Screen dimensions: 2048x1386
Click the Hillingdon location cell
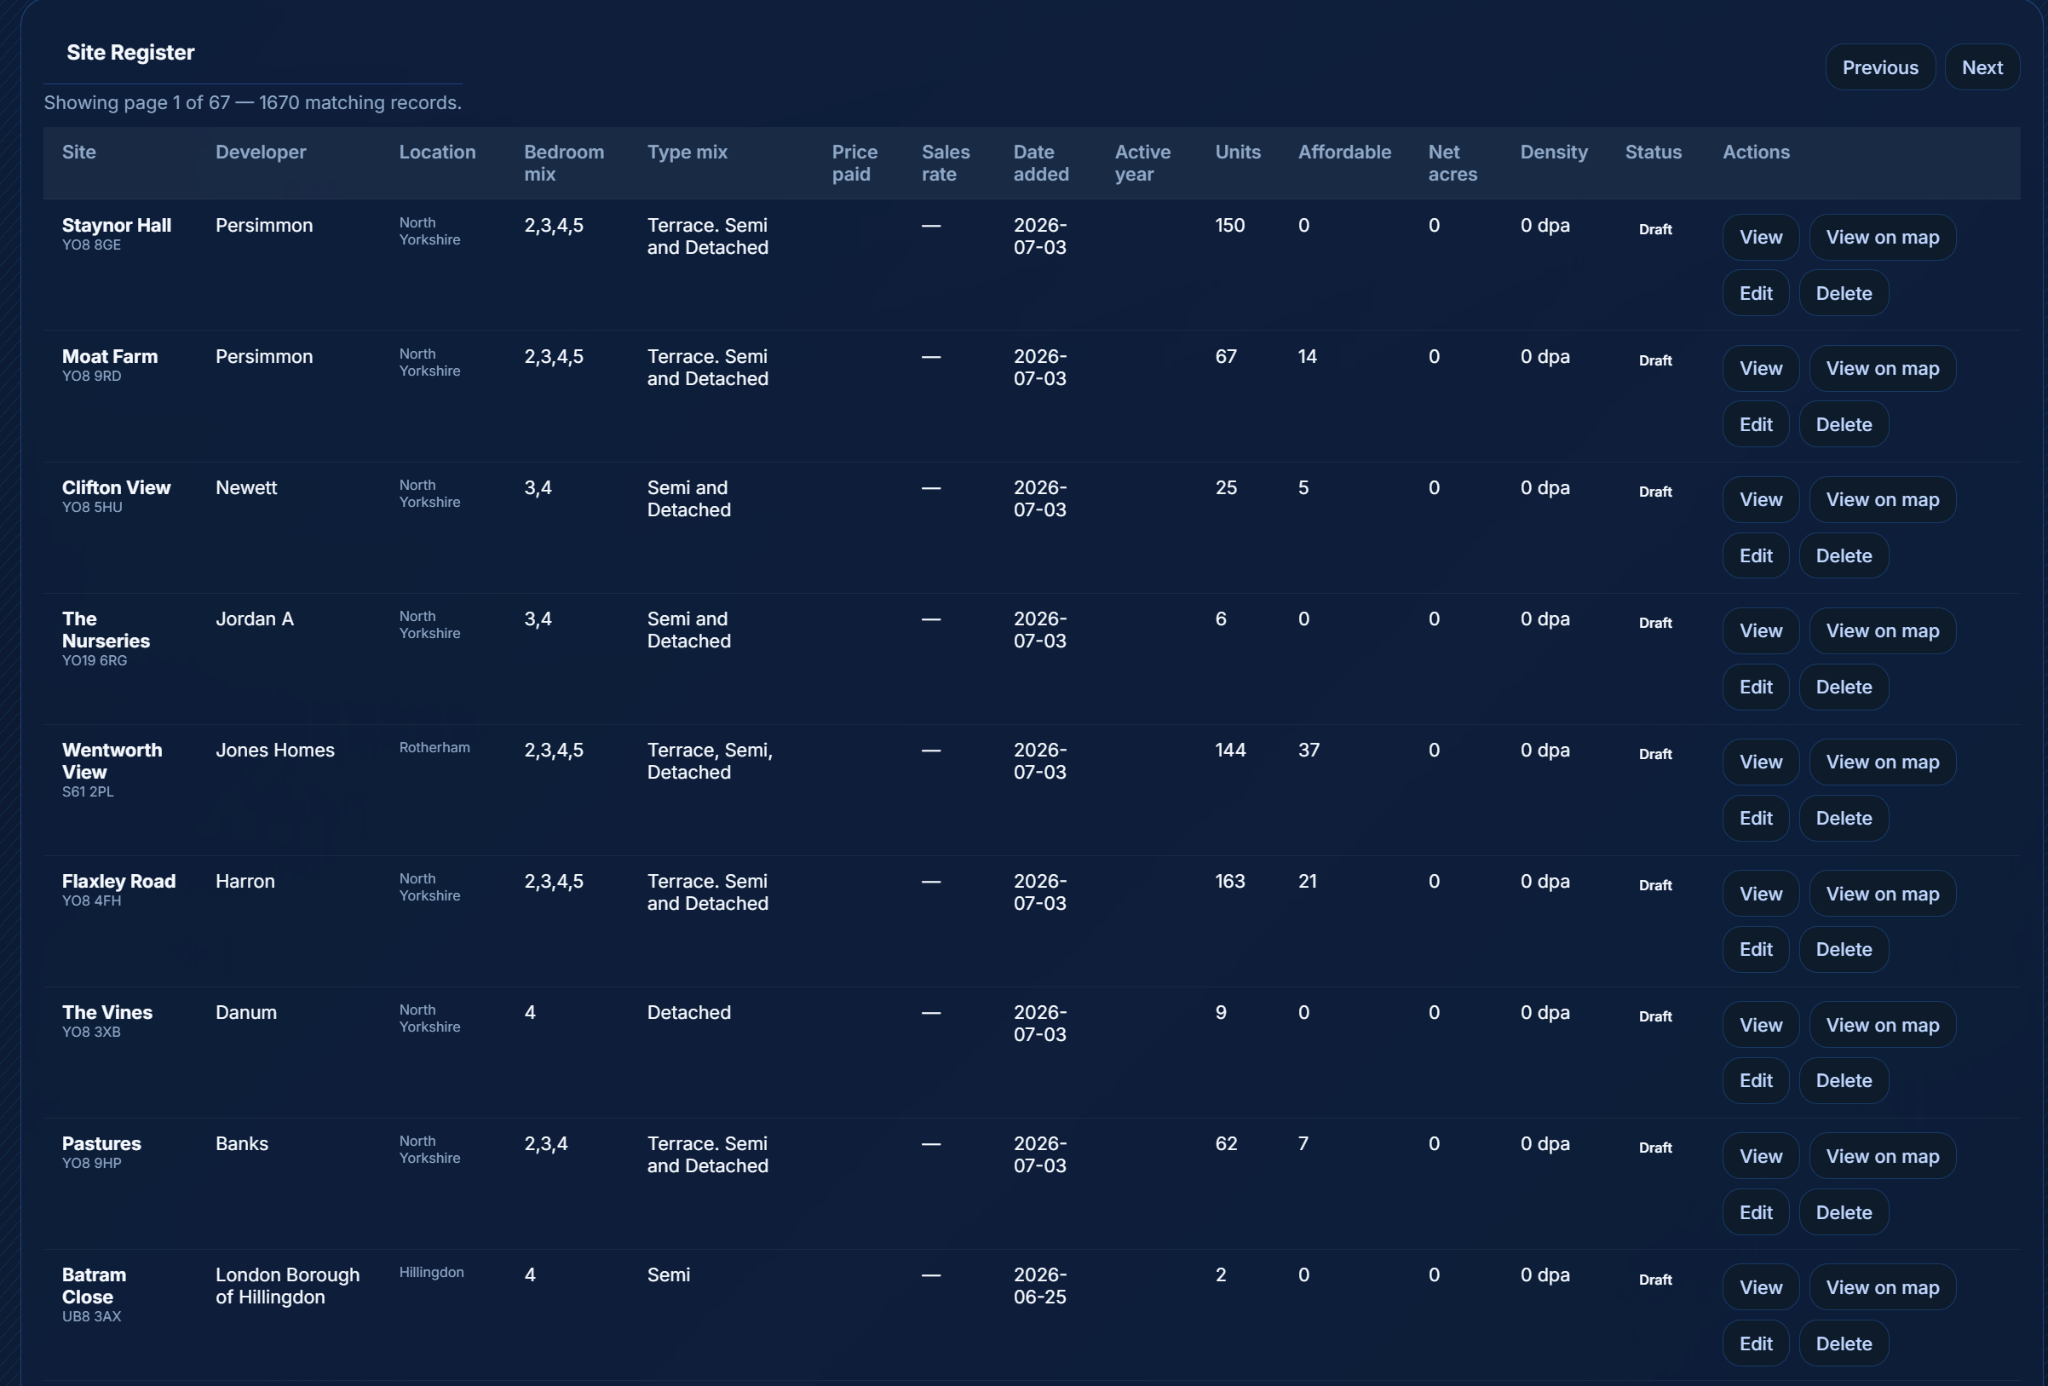pos(431,1272)
